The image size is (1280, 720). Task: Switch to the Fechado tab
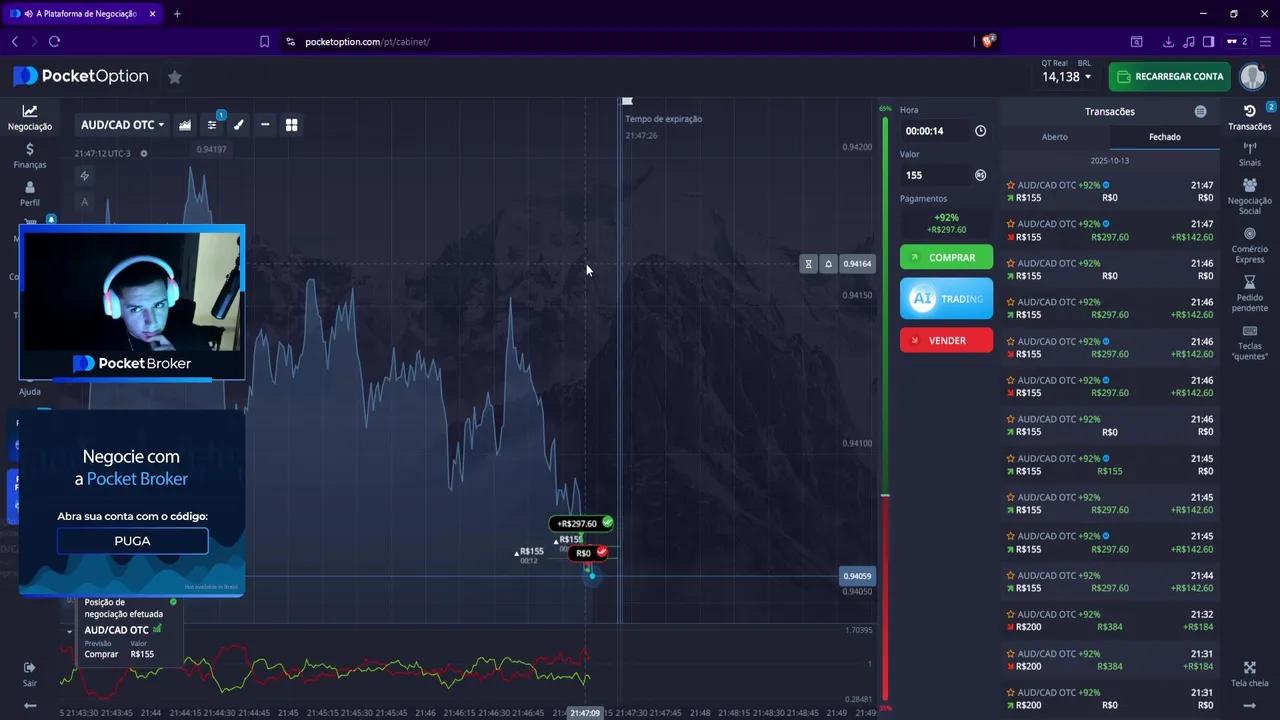(x=1164, y=137)
